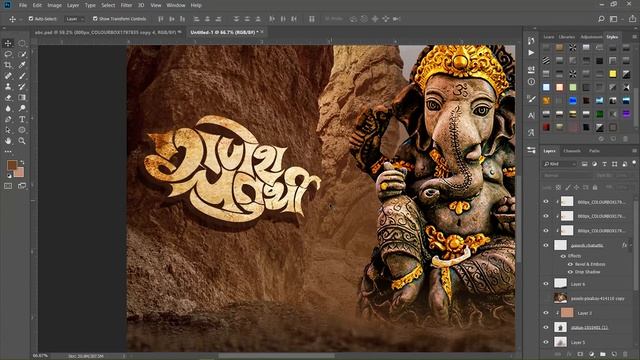Toggle Show Transform Controls checkbox
The height and width of the screenshot is (360, 640).
click(95, 19)
